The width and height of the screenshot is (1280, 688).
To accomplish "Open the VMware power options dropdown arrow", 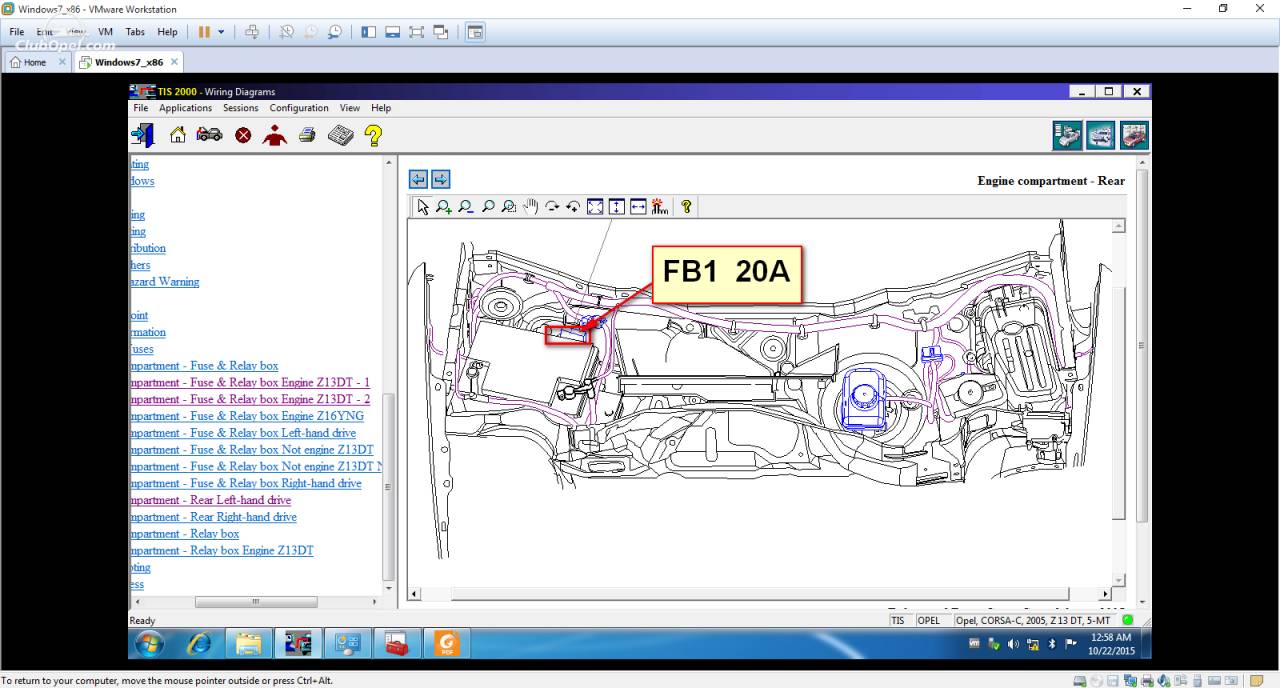I will [x=221, y=32].
